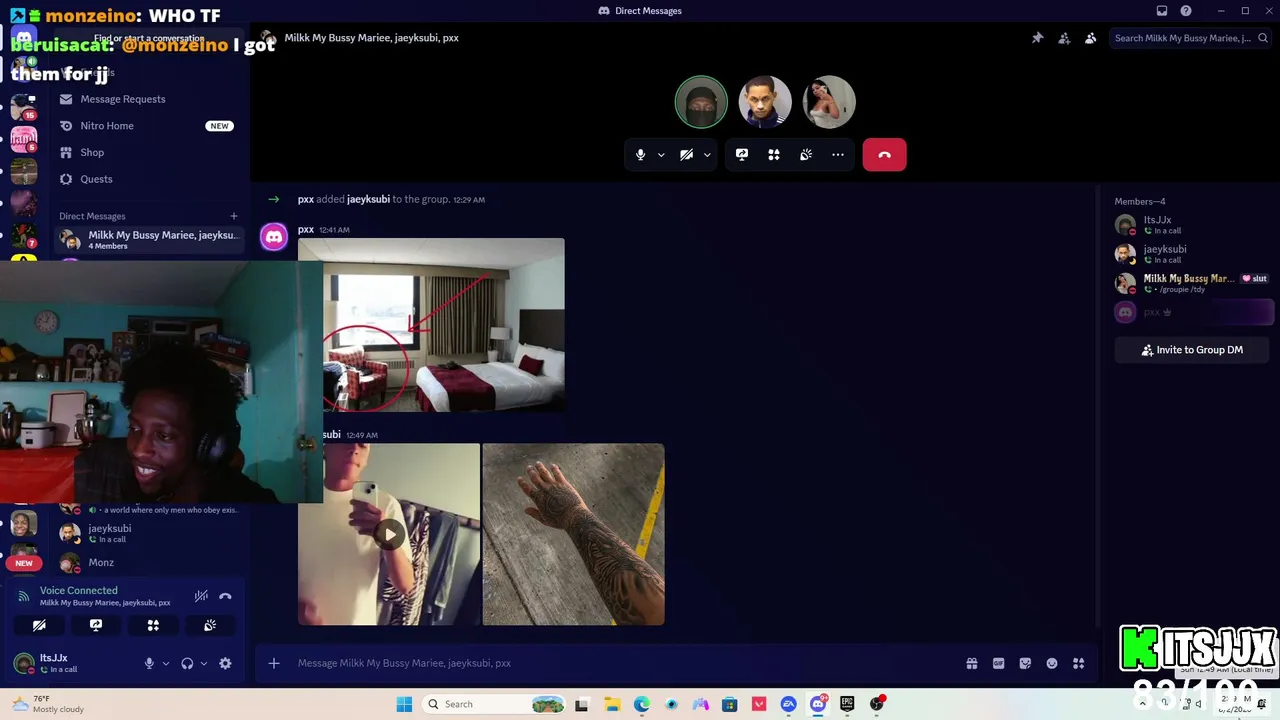Open the emoji picker
1280x720 pixels.
point(1052,663)
